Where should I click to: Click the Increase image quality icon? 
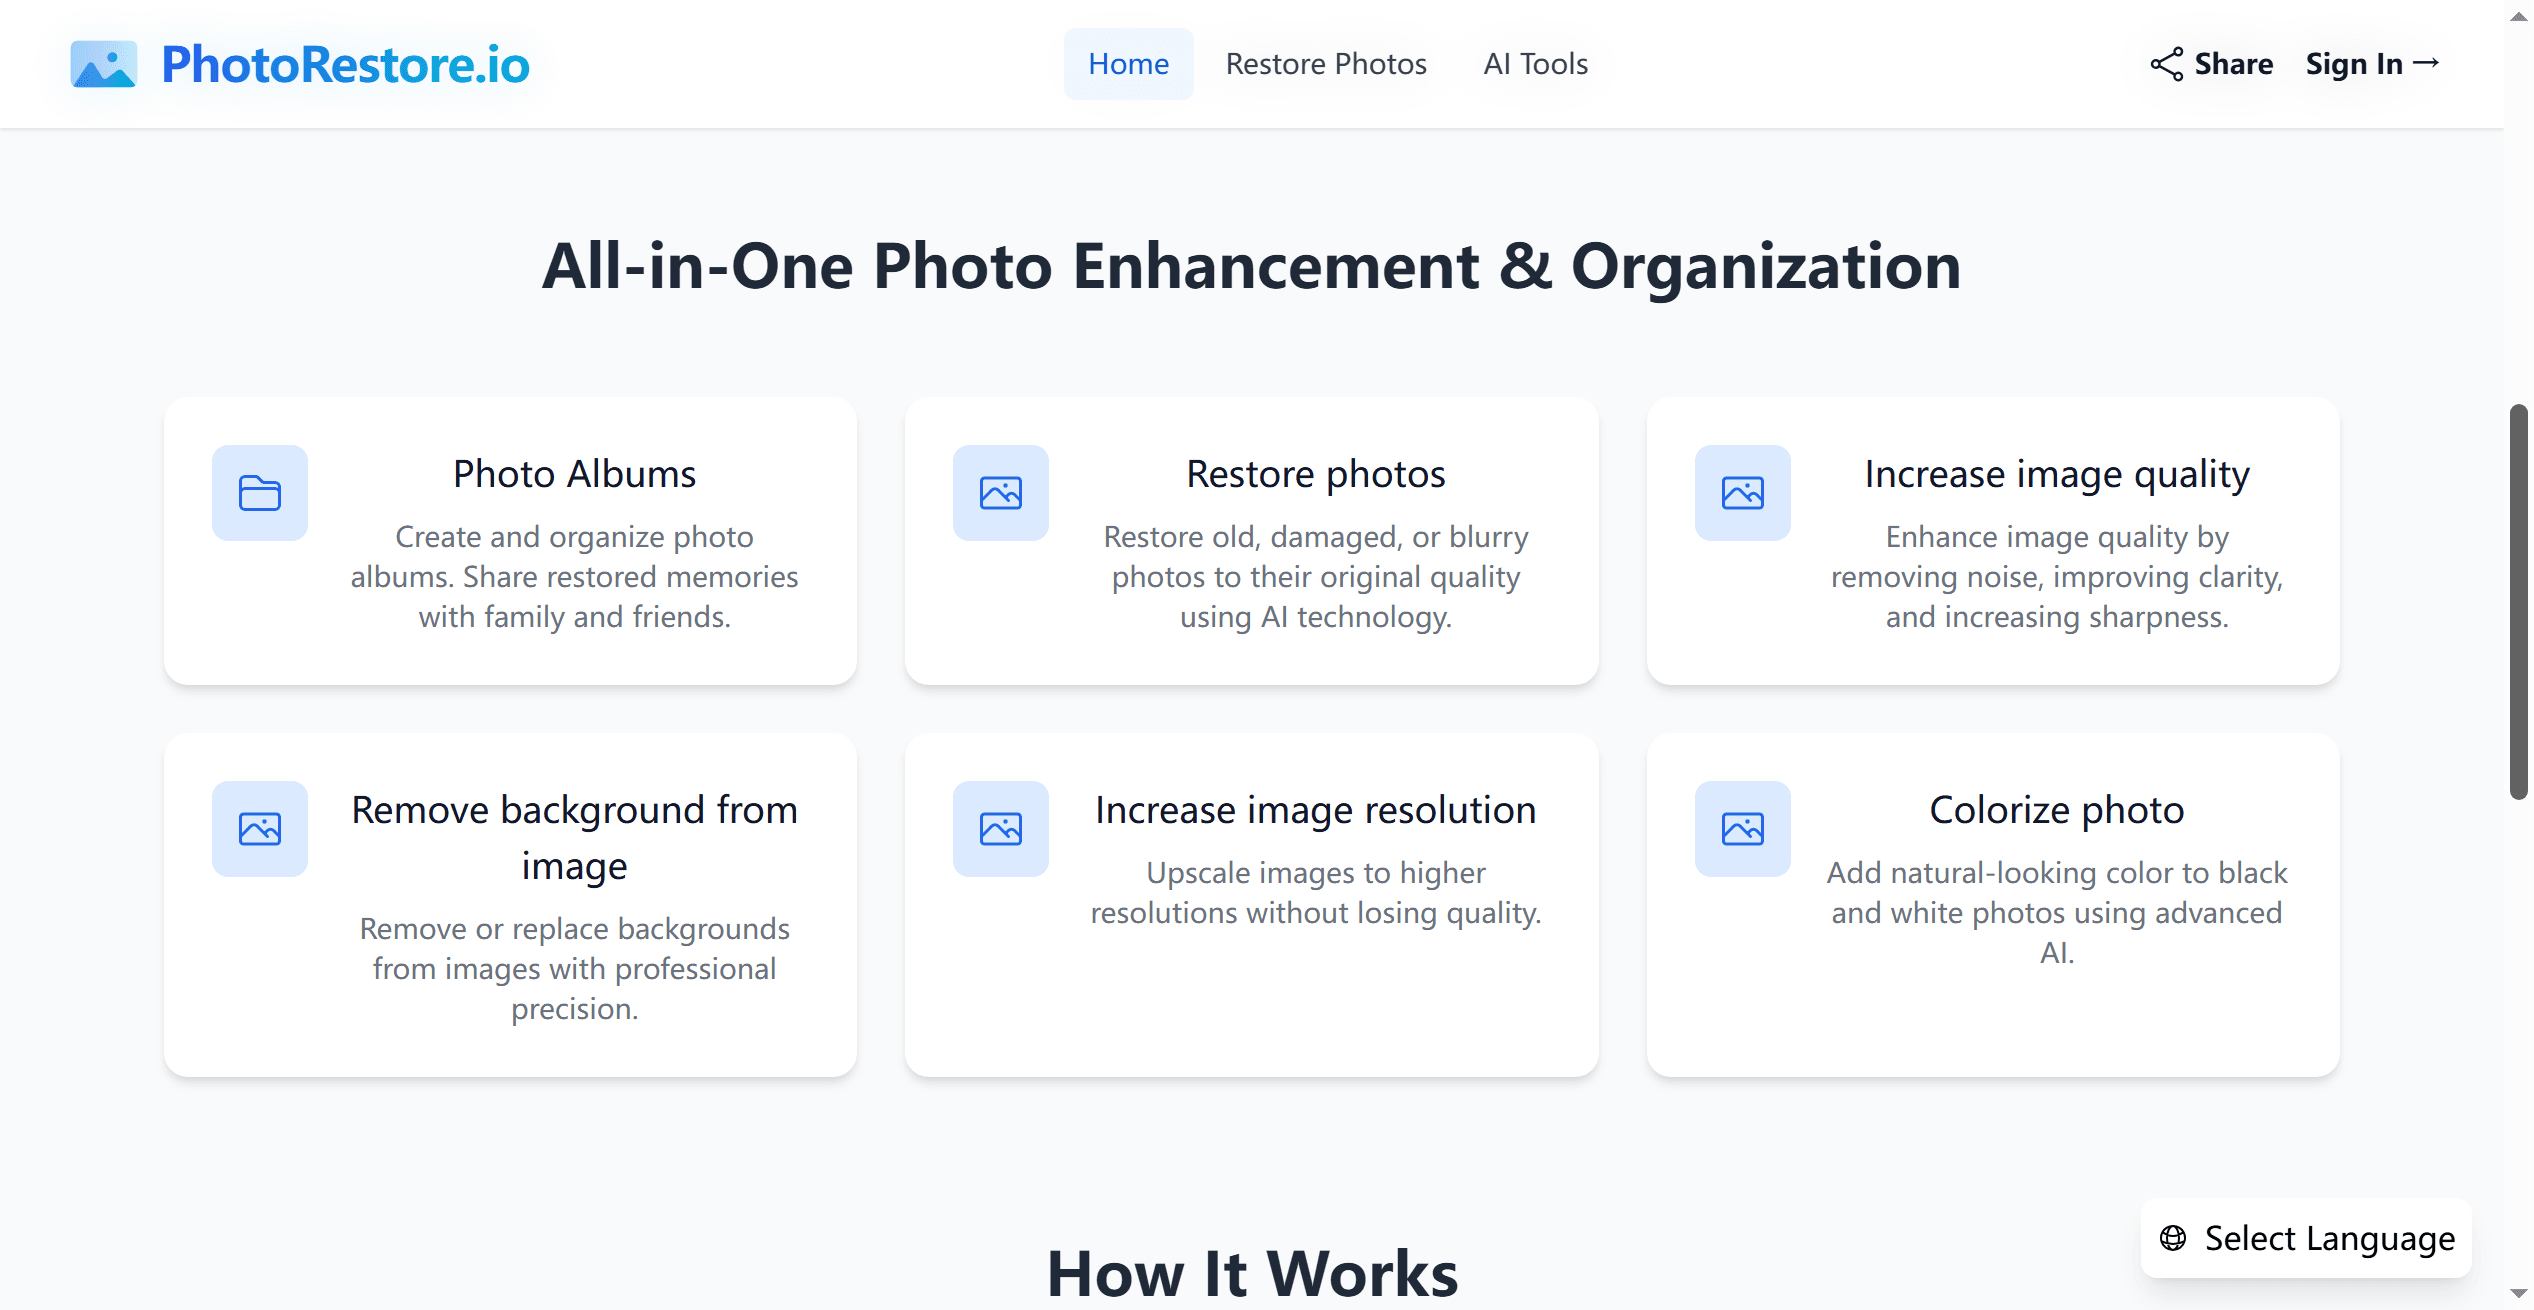click(1742, 493)
